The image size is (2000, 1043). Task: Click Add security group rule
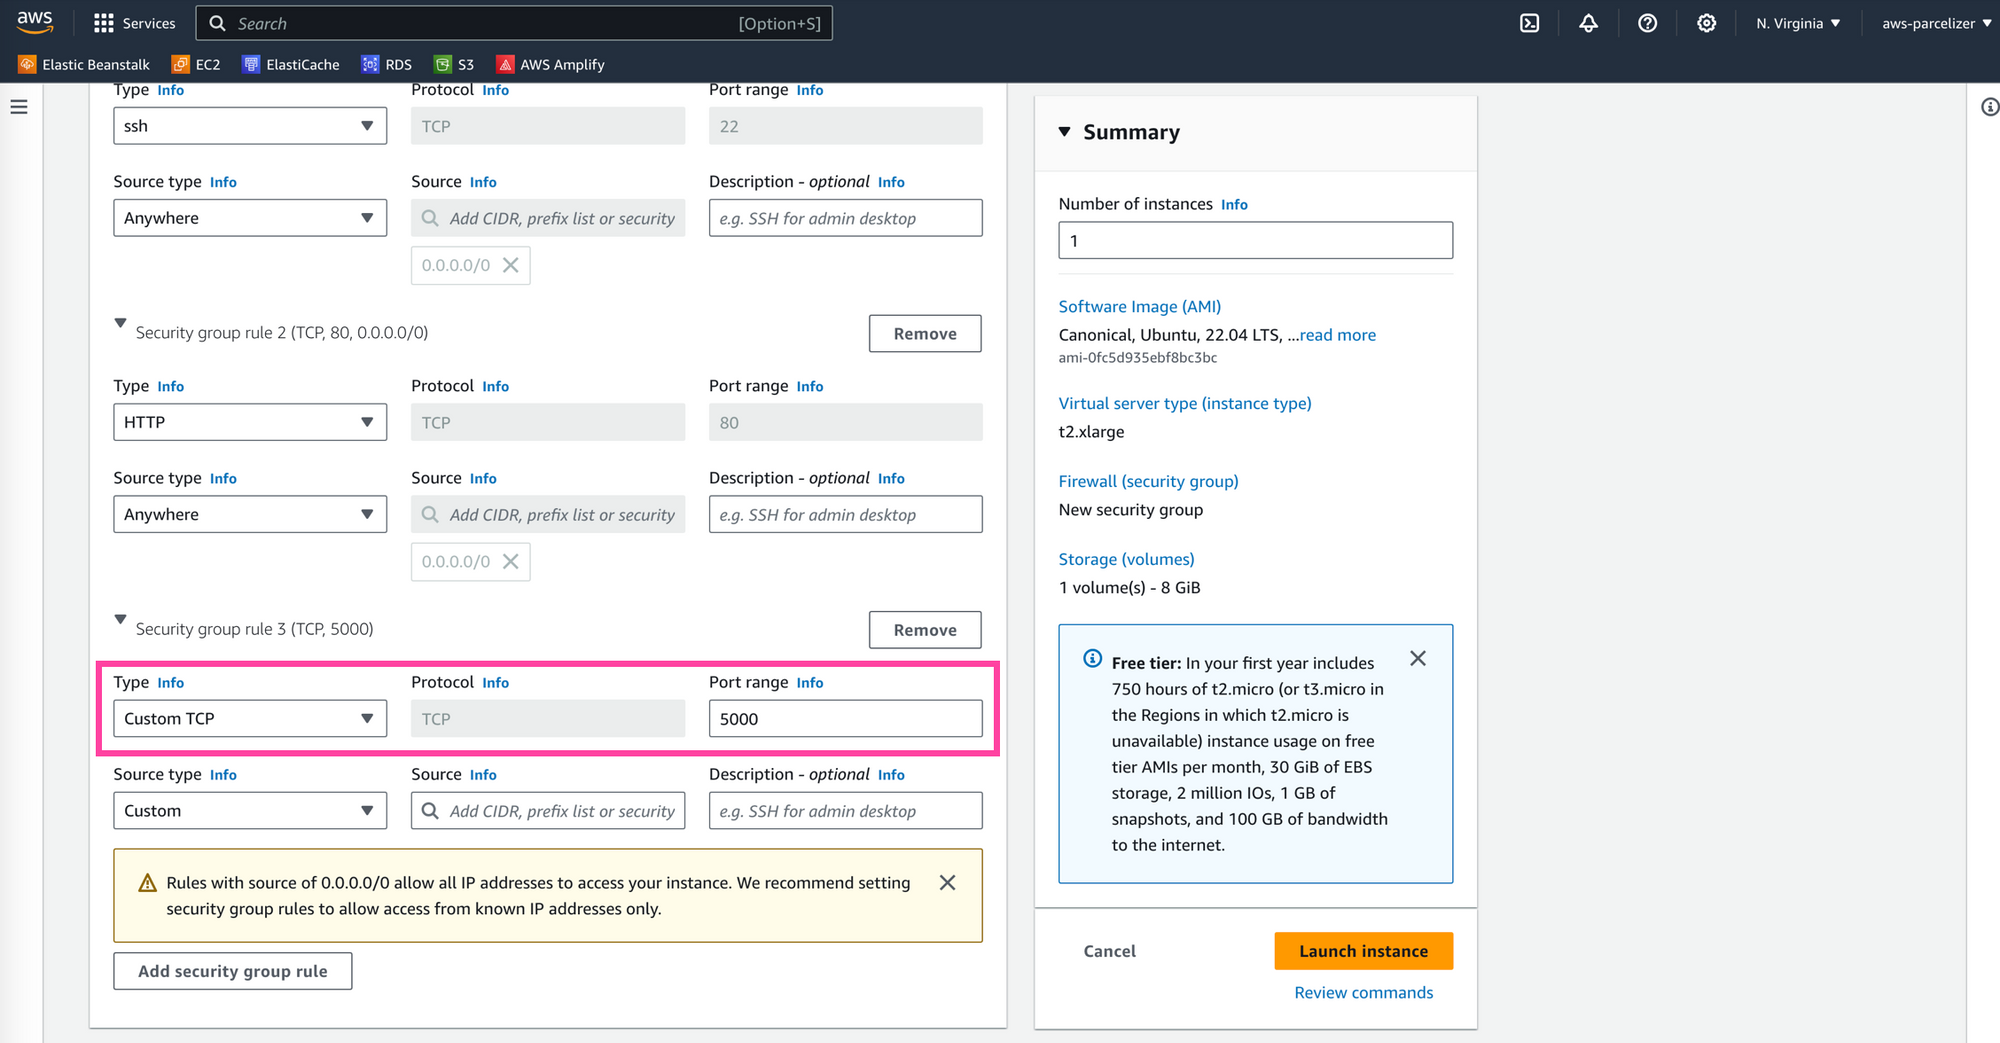pos(232,970)
